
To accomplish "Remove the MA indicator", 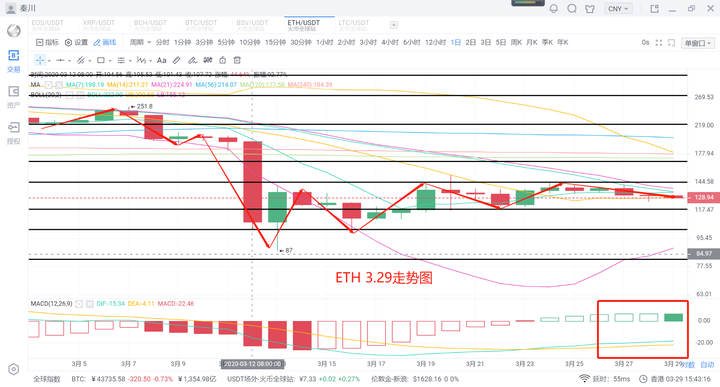I will (59, 84).
